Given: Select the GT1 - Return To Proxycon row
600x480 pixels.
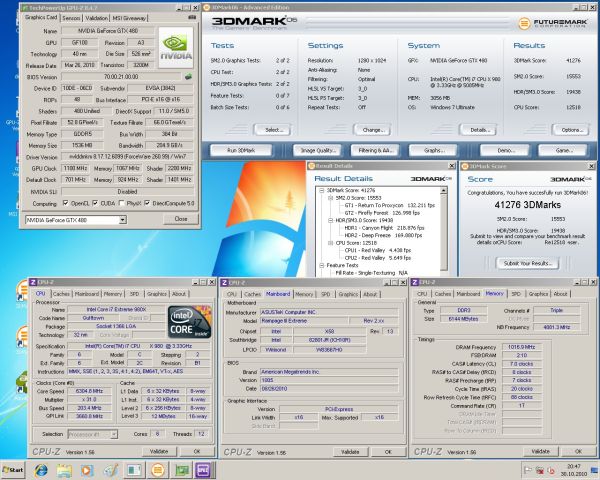Looking at the screenshot, I should pos(390,205).
